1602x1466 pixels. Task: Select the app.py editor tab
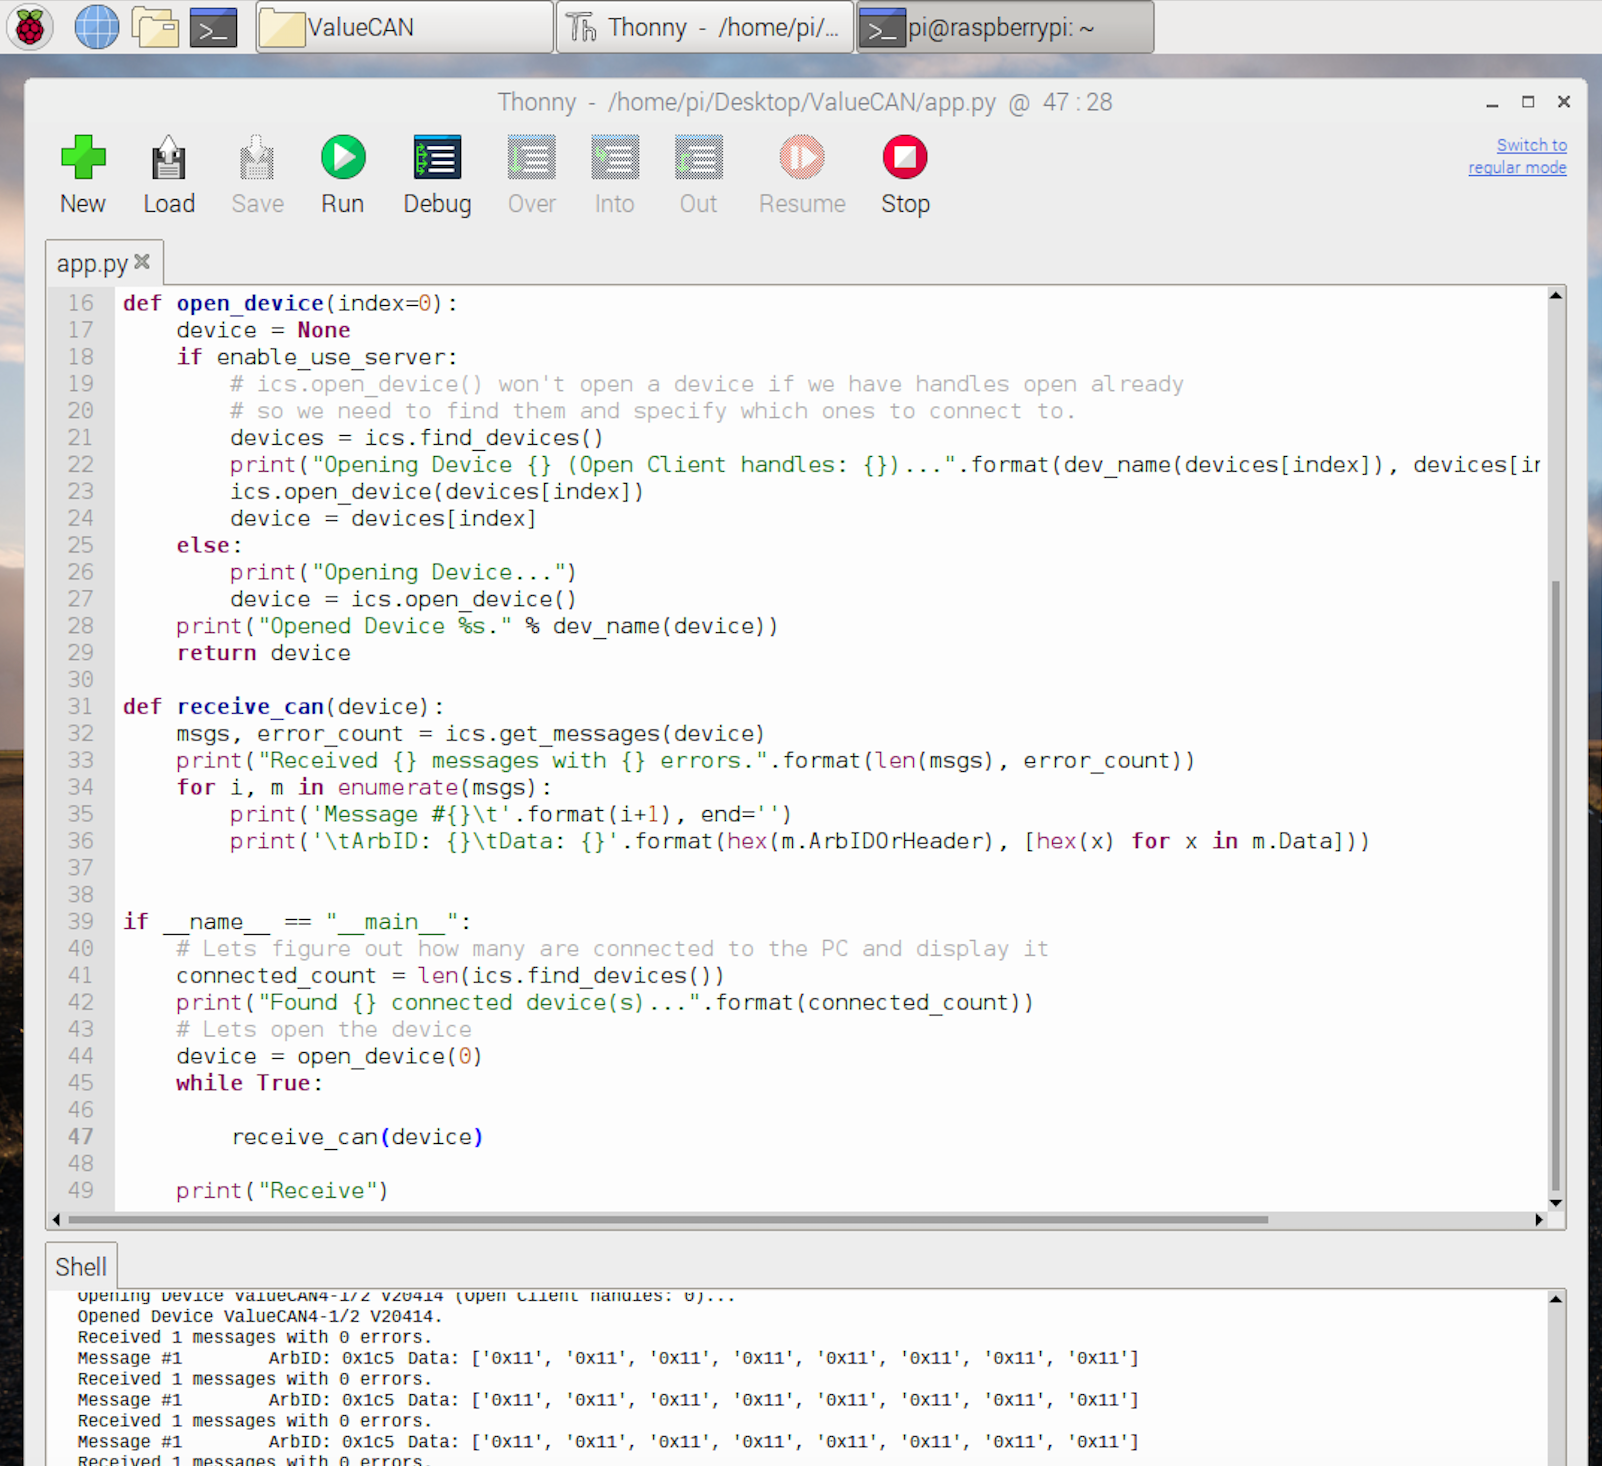[x=92, y=264]
